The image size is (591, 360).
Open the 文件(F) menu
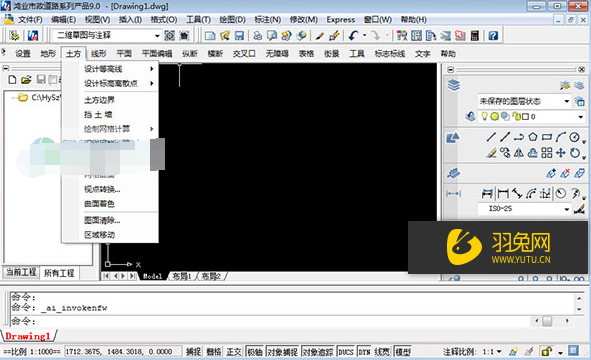tap(30, 20)
